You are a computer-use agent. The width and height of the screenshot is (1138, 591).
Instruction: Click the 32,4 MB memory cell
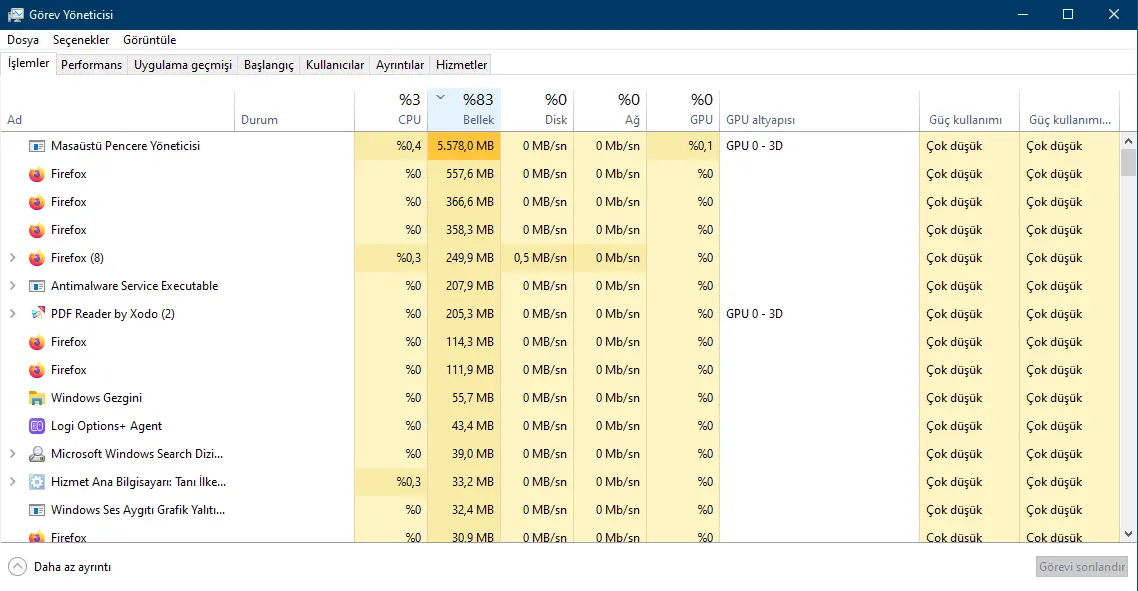[x=464, y=510]
